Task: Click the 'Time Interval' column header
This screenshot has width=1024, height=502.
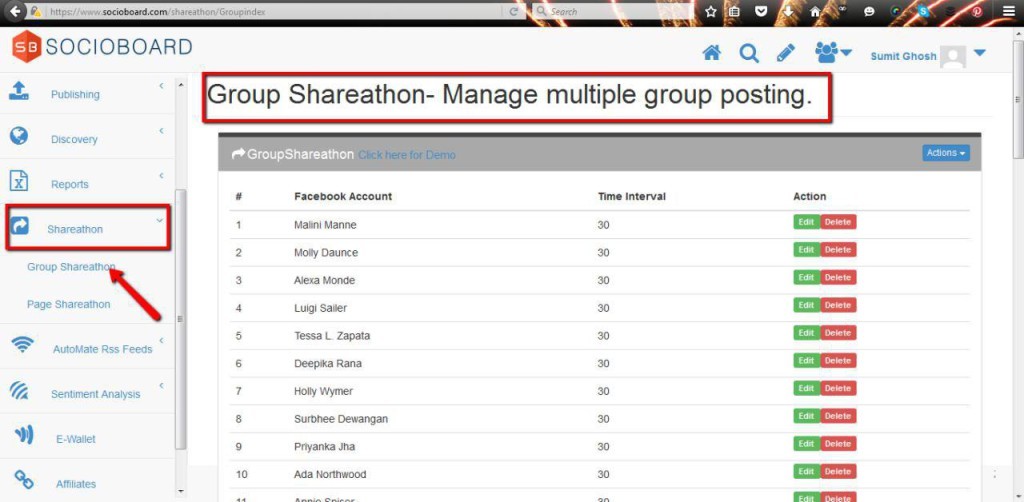Action: click(x=632, y=196)
